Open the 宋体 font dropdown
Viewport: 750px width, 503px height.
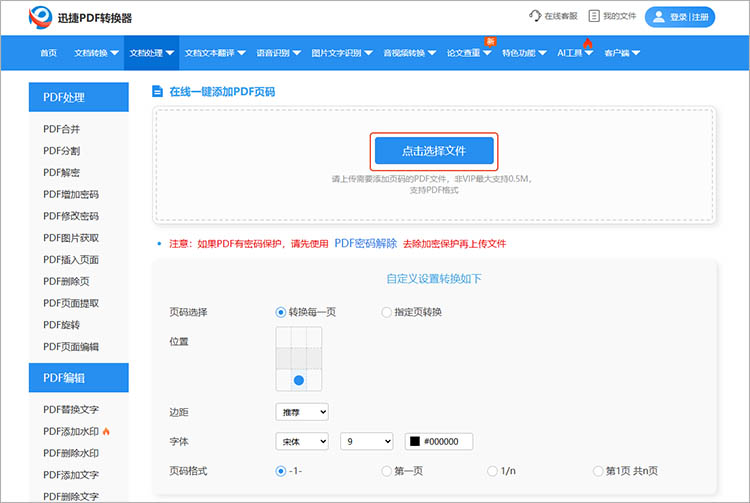(302, 441)
